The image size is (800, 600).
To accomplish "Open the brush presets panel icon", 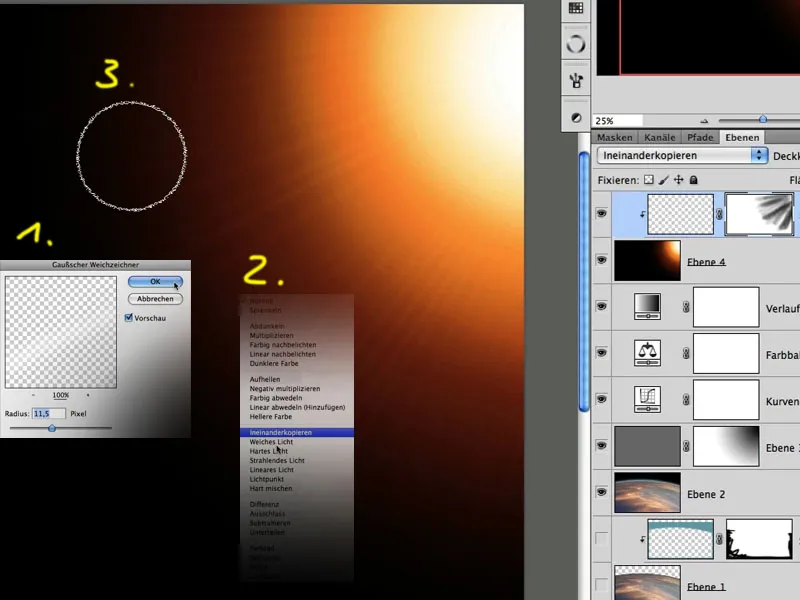I will (576, 81).
